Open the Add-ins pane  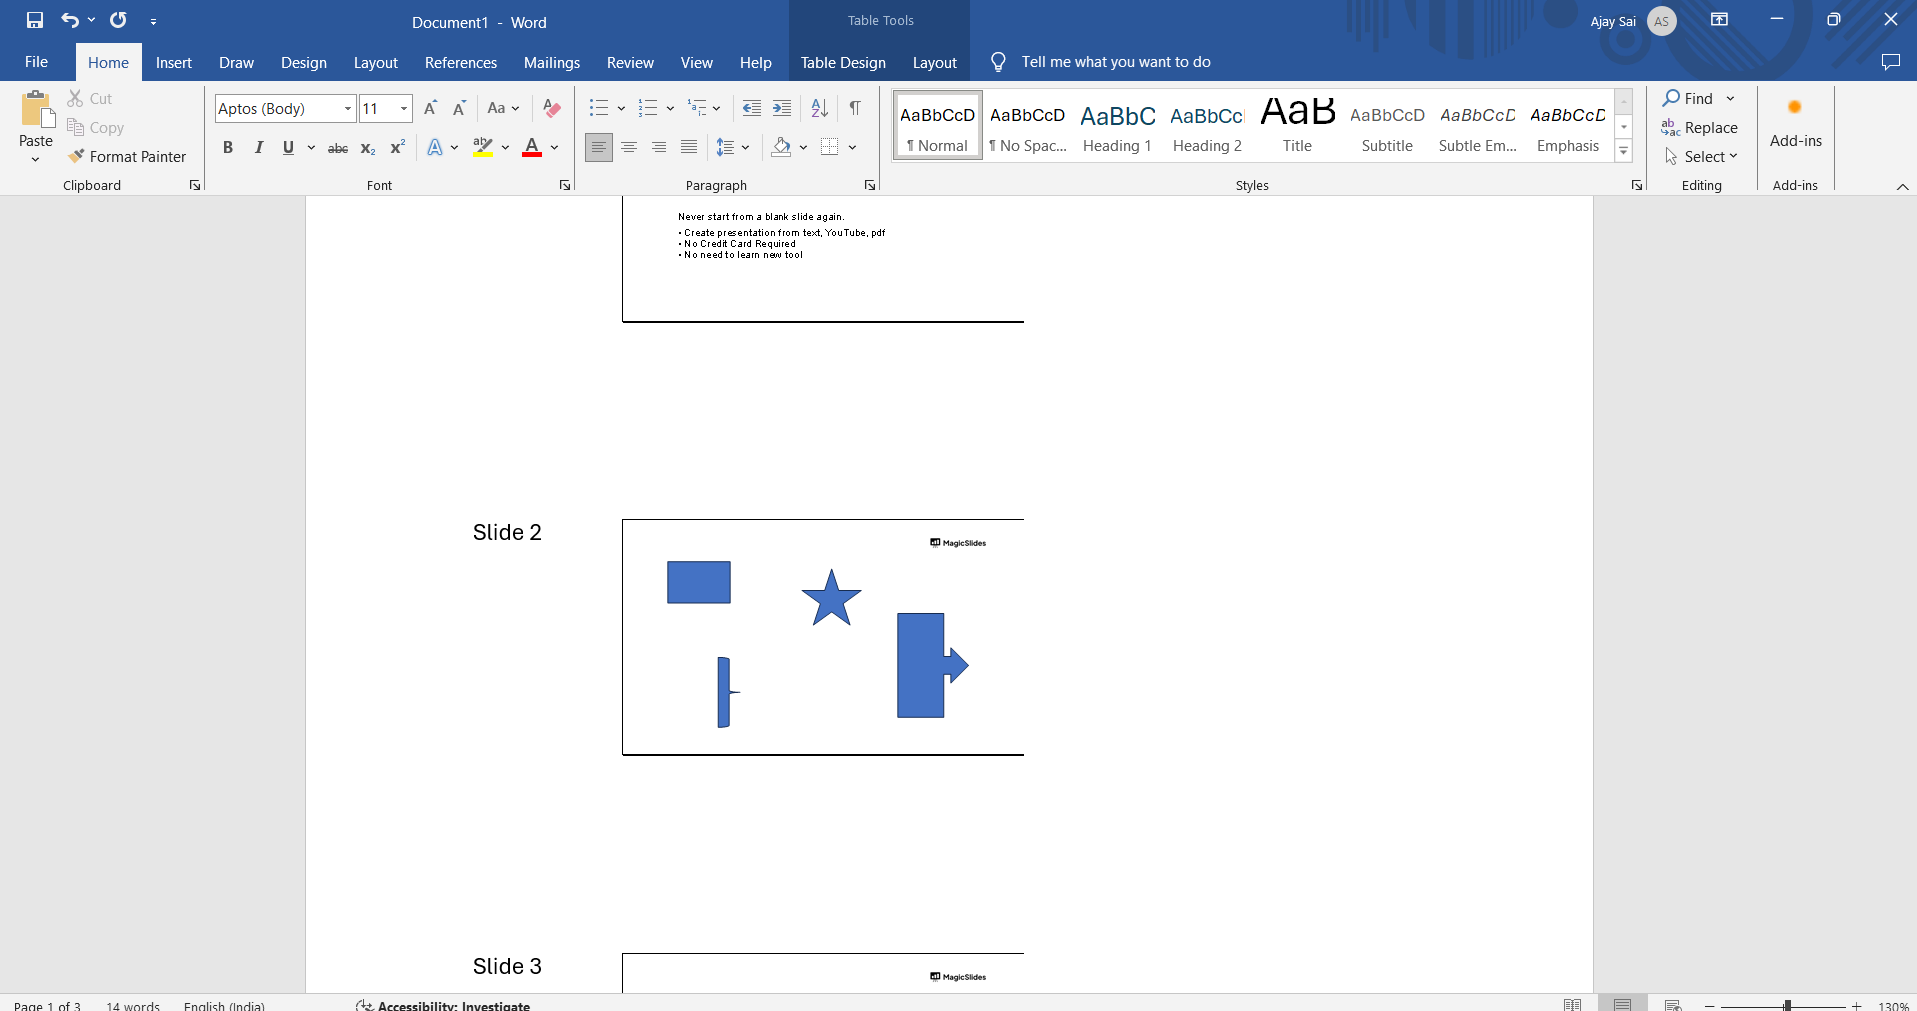pos(1796,124)
